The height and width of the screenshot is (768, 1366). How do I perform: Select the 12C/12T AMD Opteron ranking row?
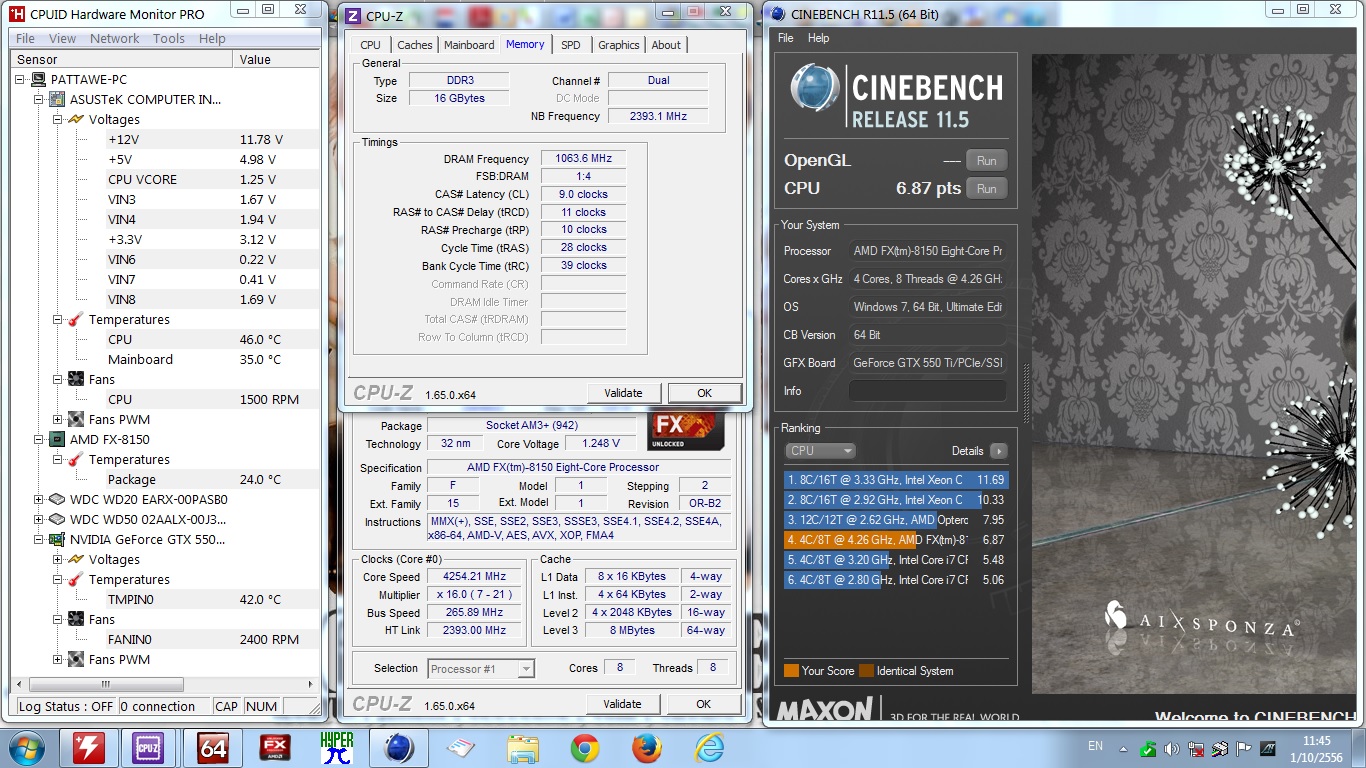tap(896, 520)
